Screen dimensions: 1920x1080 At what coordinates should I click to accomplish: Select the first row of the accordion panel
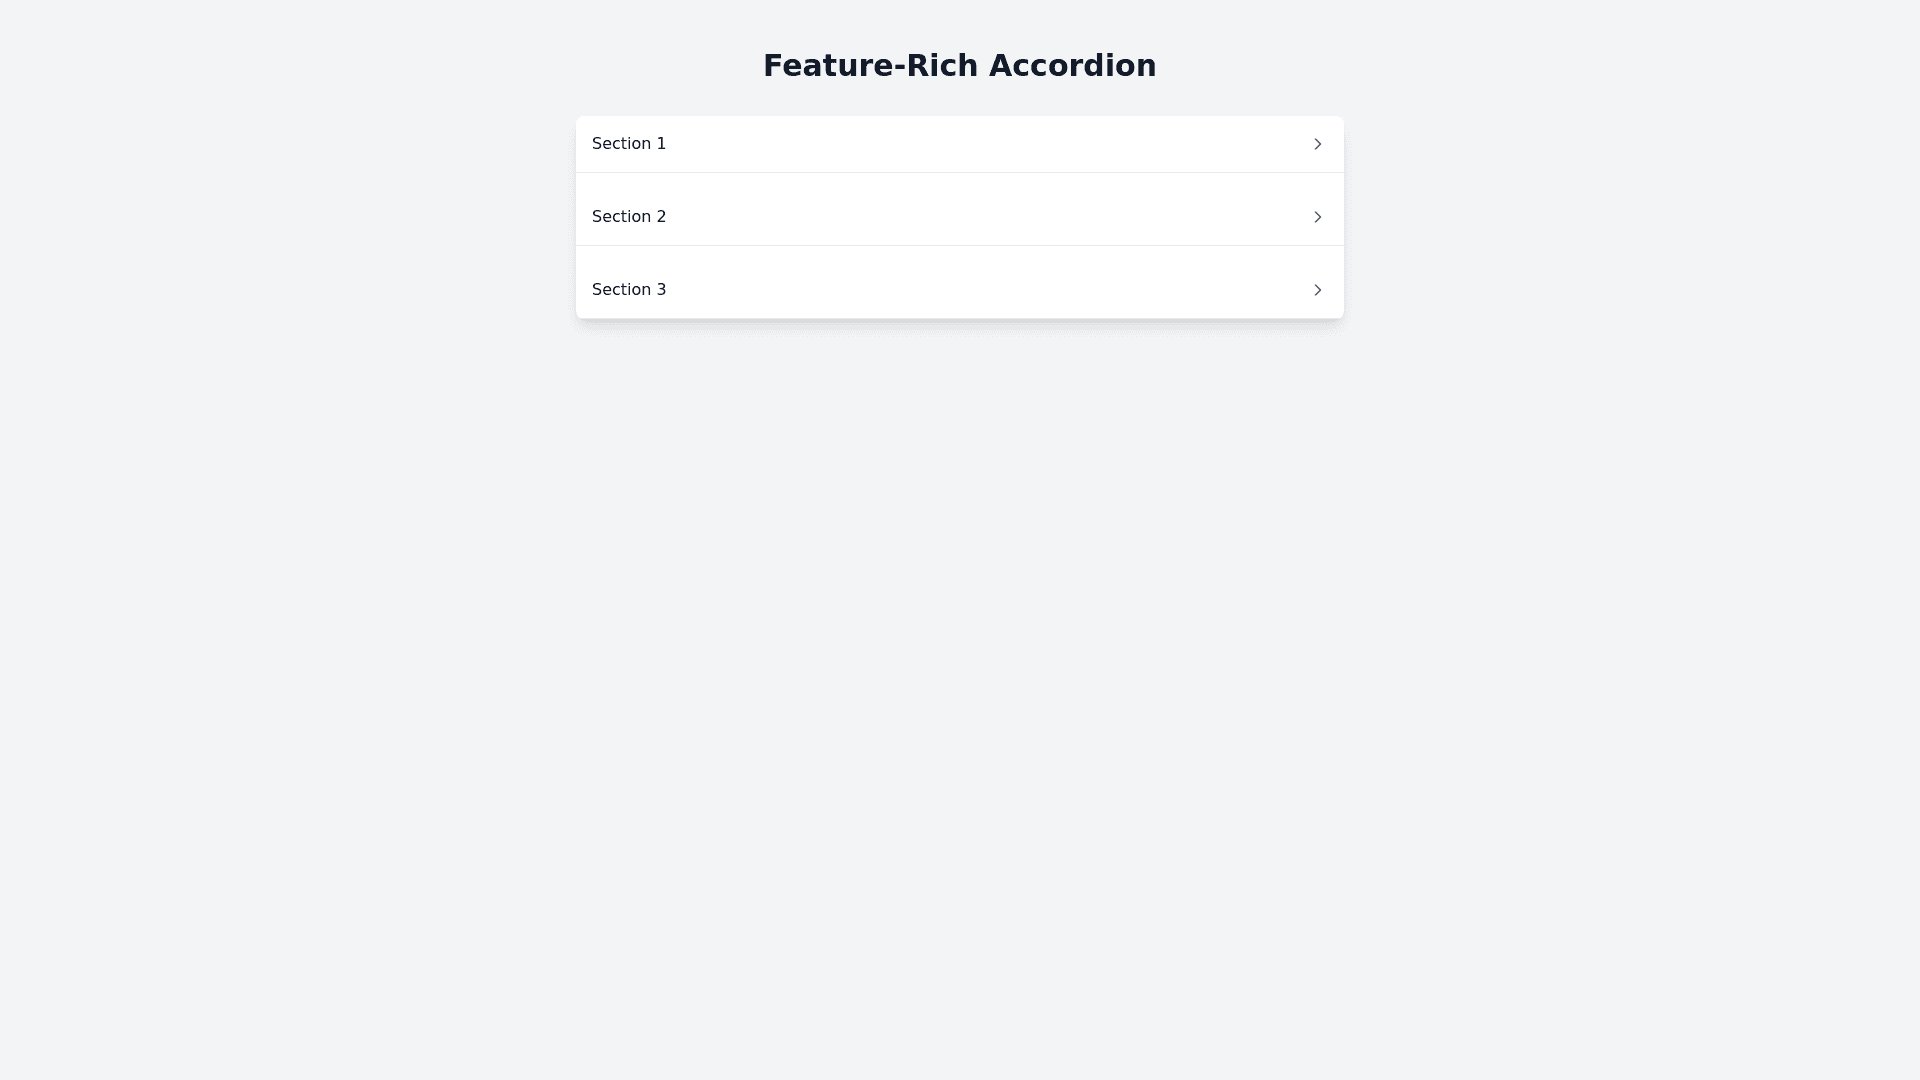[x=959, y=143]
